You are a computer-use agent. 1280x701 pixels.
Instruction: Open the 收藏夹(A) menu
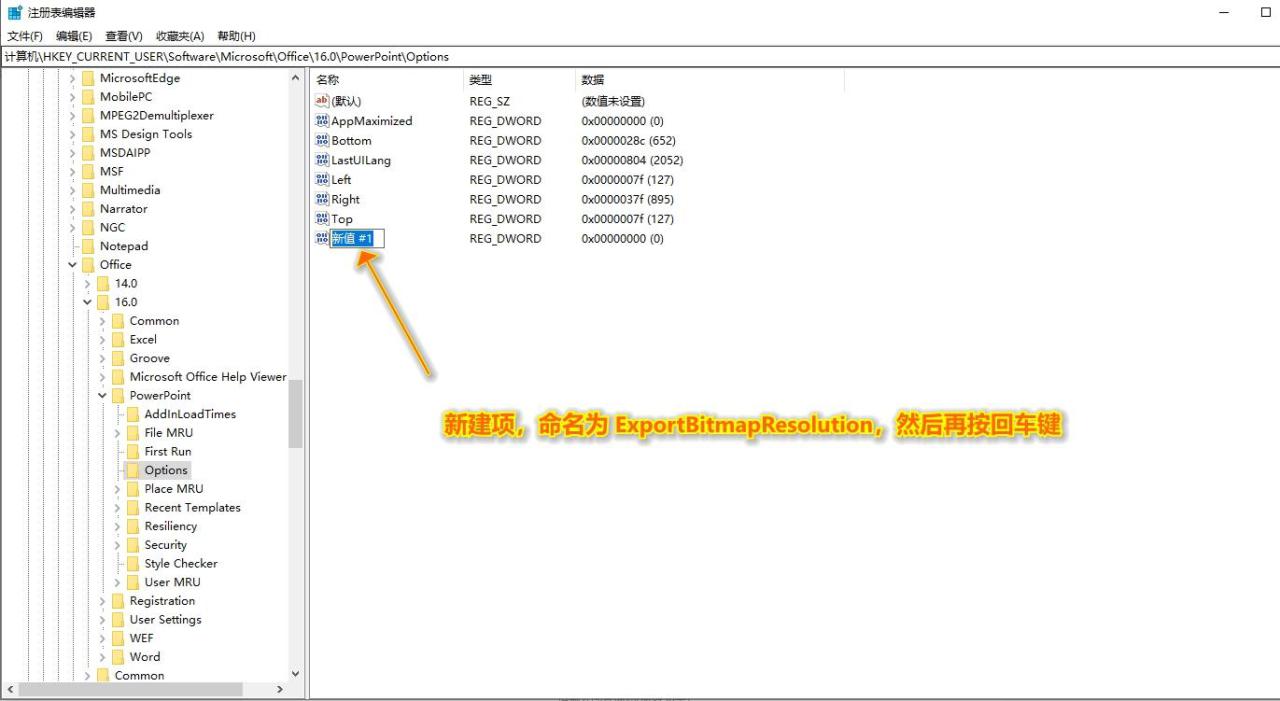[180, 36]
